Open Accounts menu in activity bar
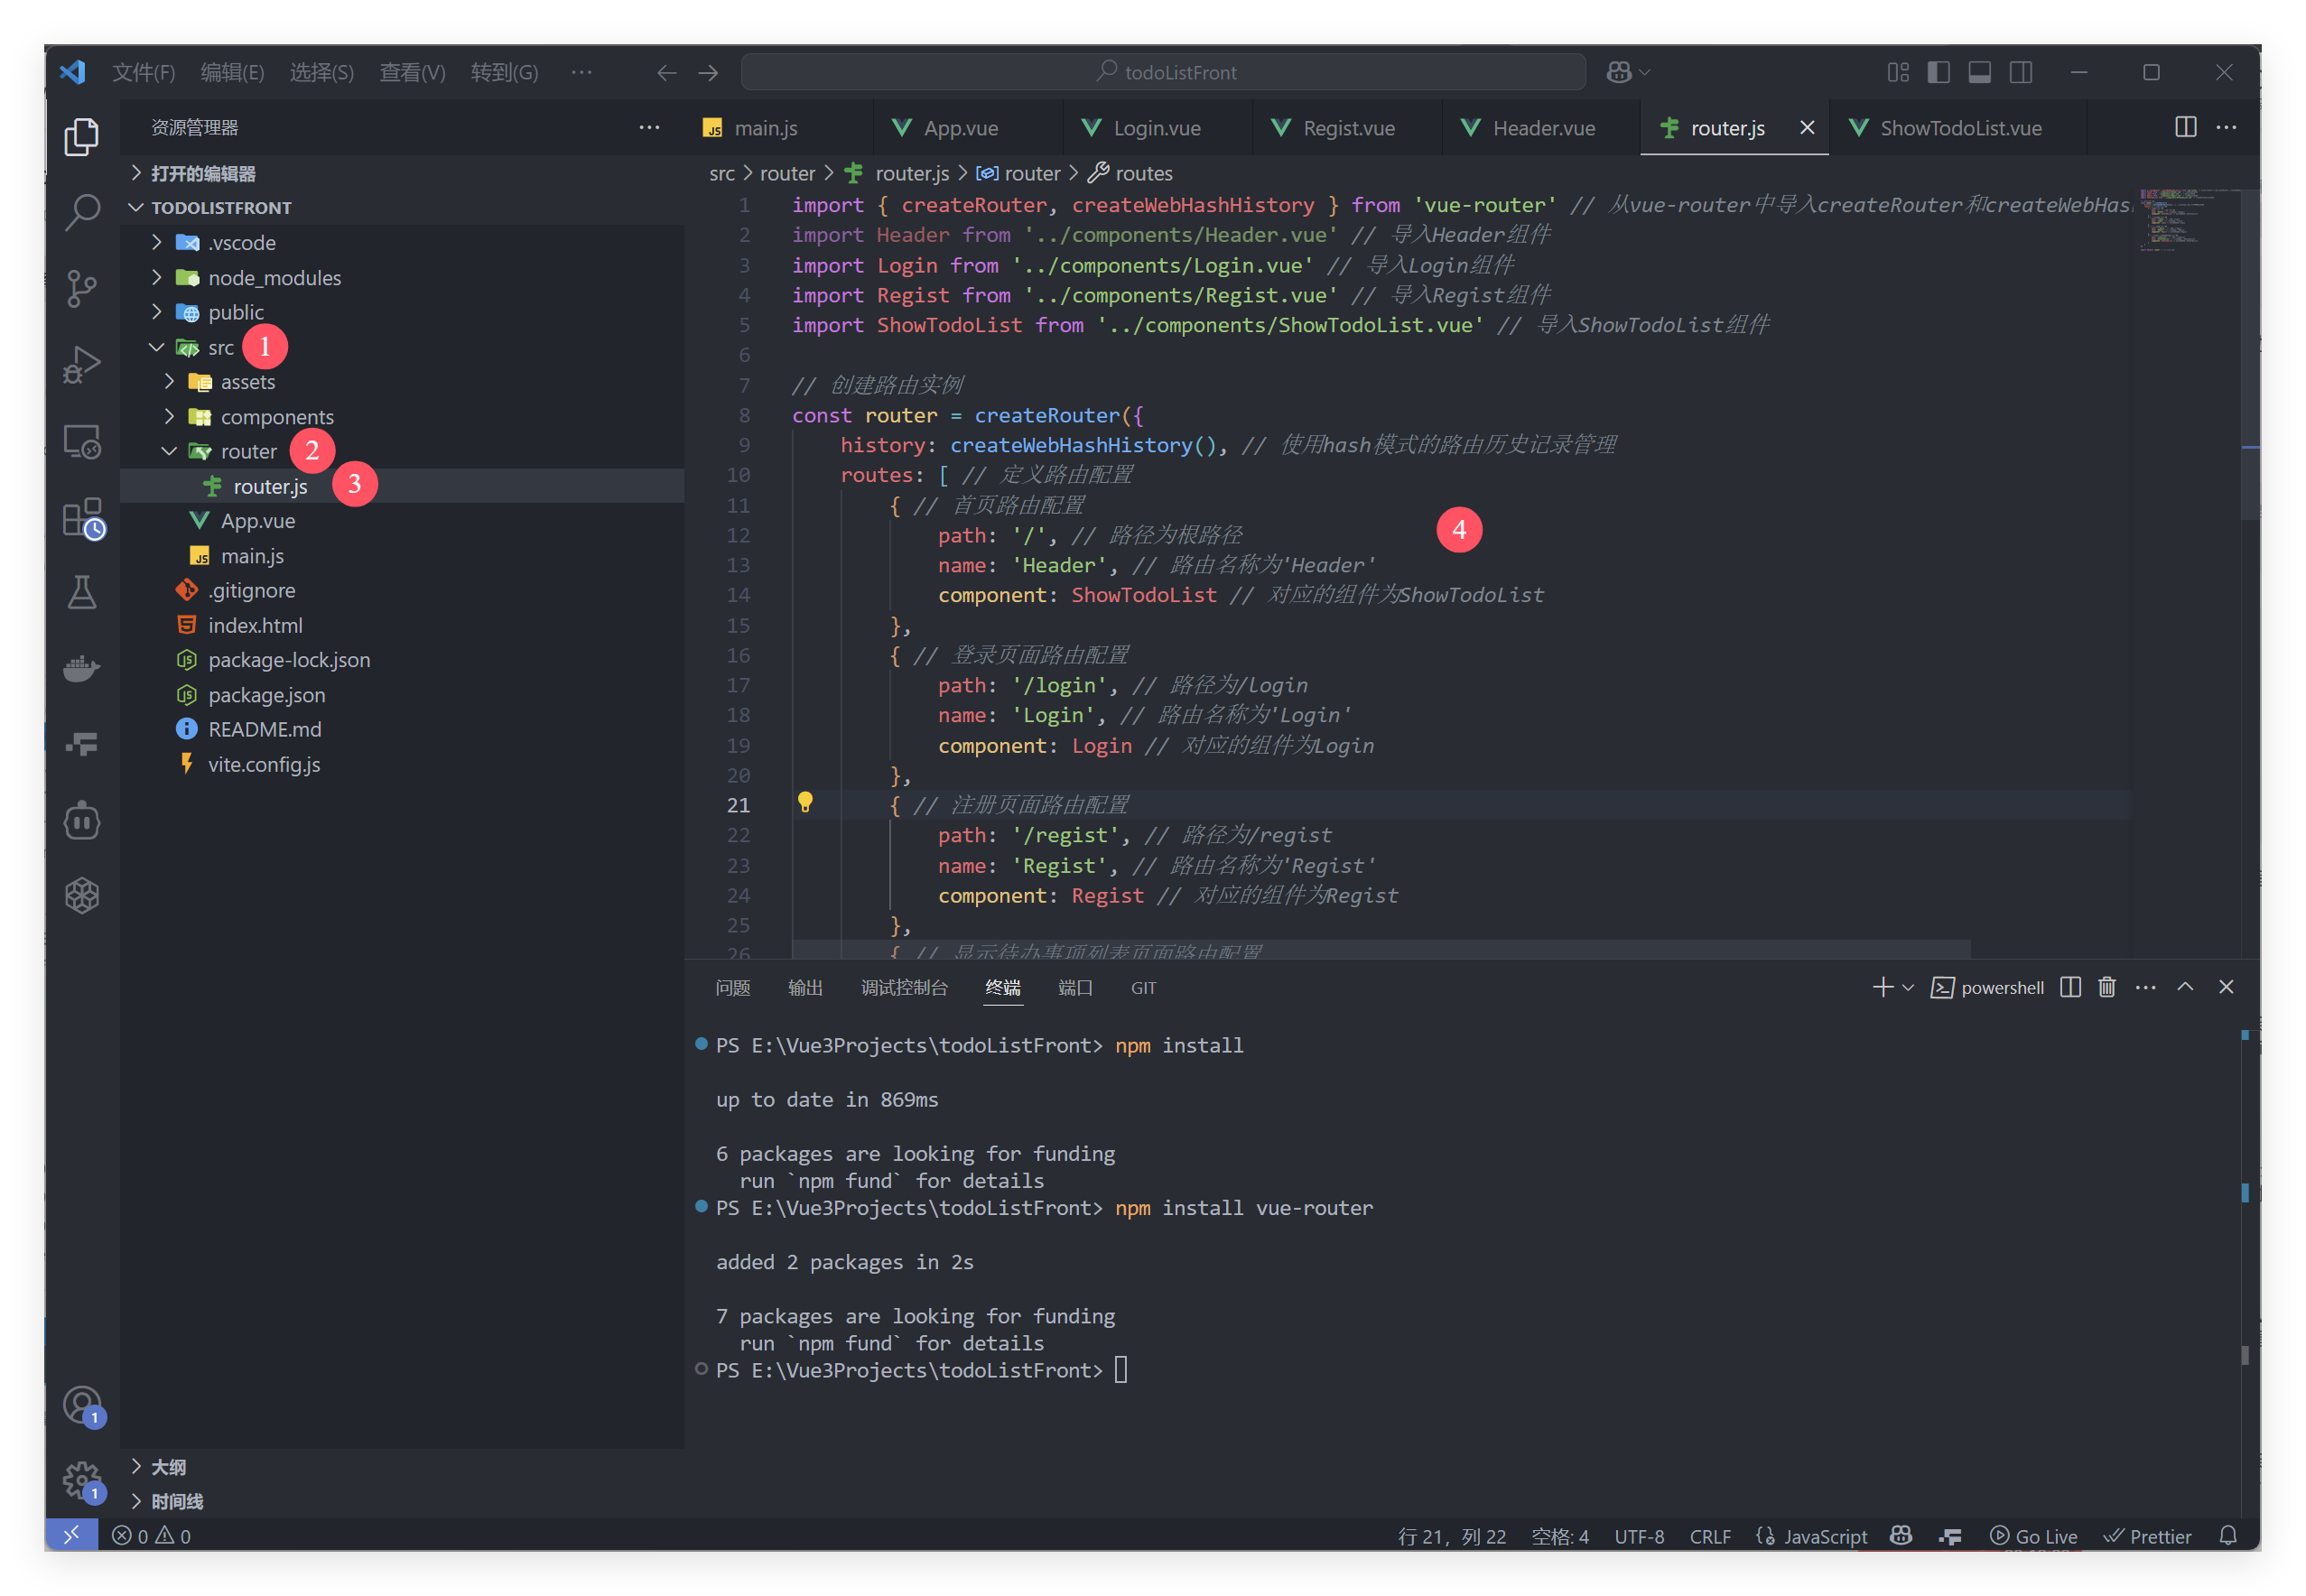 82,1406
